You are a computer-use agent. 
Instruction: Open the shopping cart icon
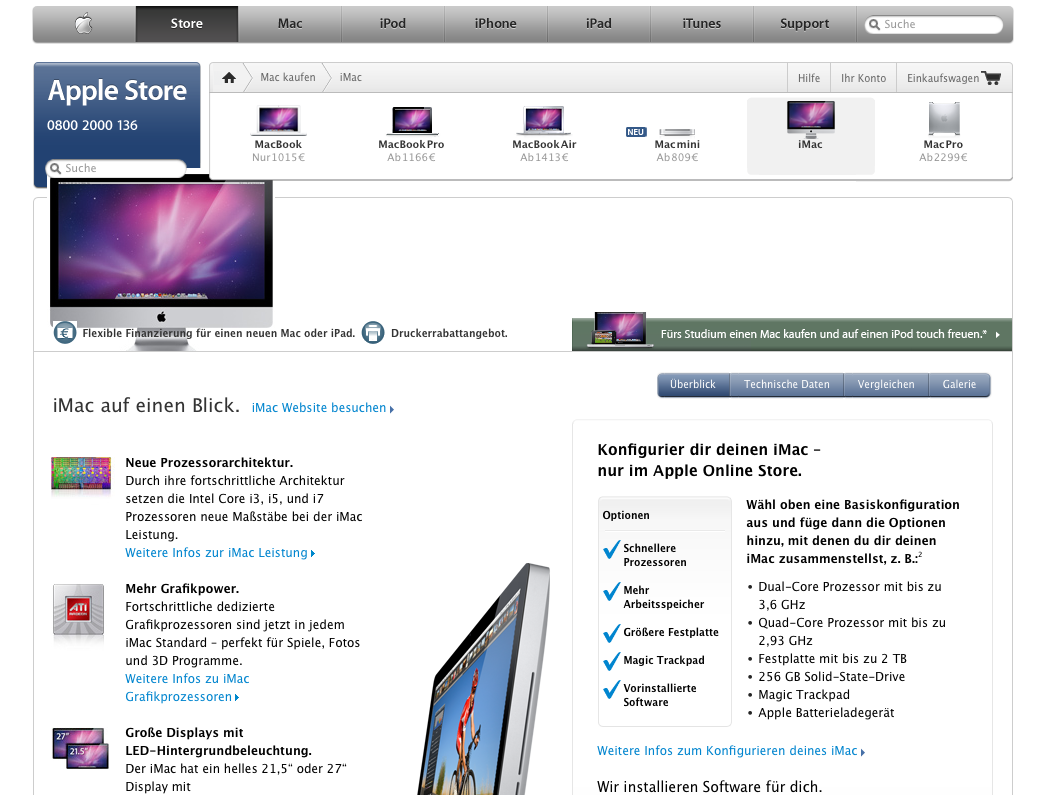(992, 78)
